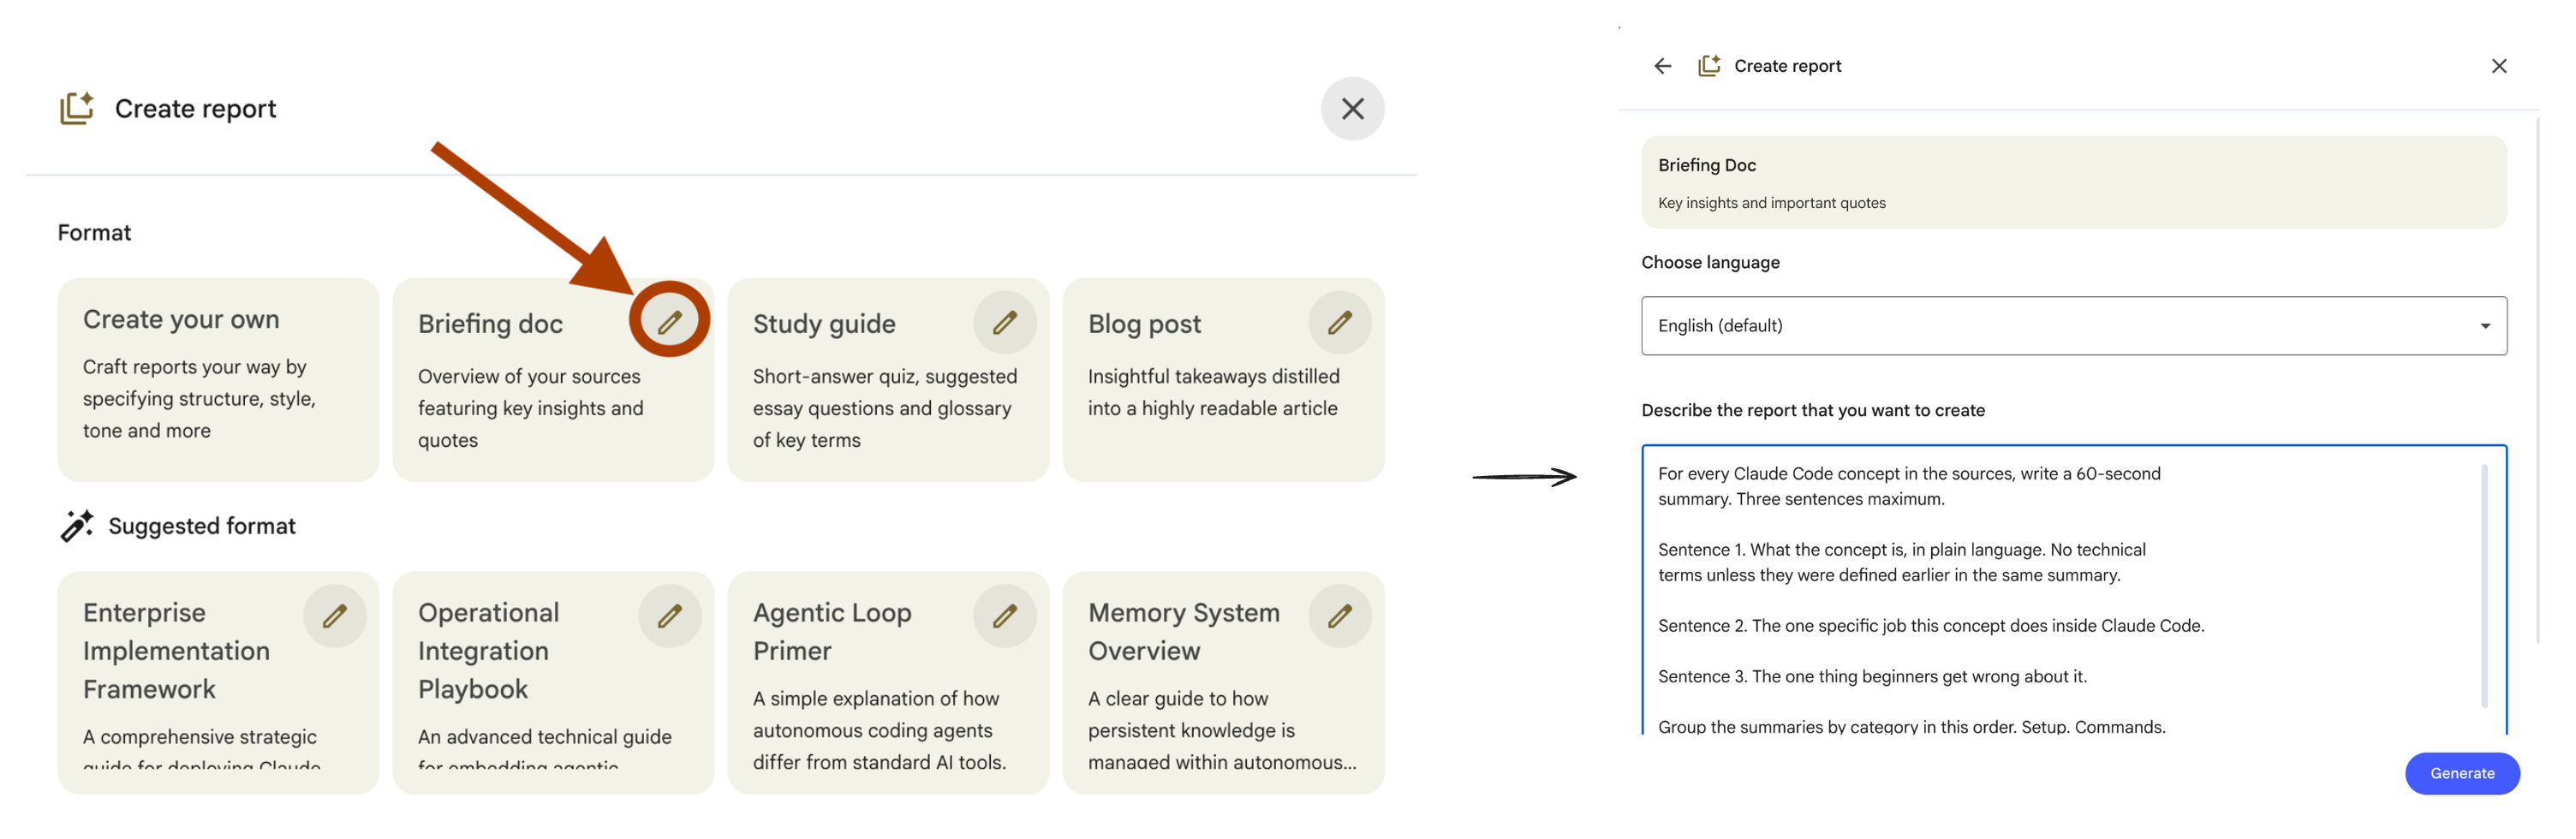Viewport: 2576px width, 839px height.
Task: Click the Generate button
Action: pos(2461,774)
